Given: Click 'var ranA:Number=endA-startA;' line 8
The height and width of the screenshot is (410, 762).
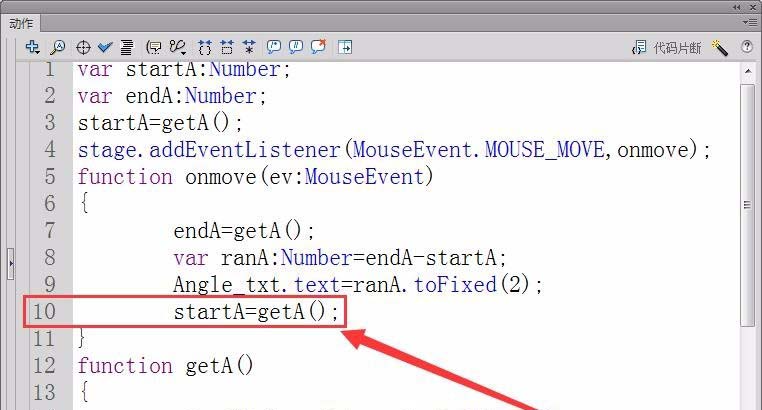Looking at the screenshot, I should click(x=340, y=257).
